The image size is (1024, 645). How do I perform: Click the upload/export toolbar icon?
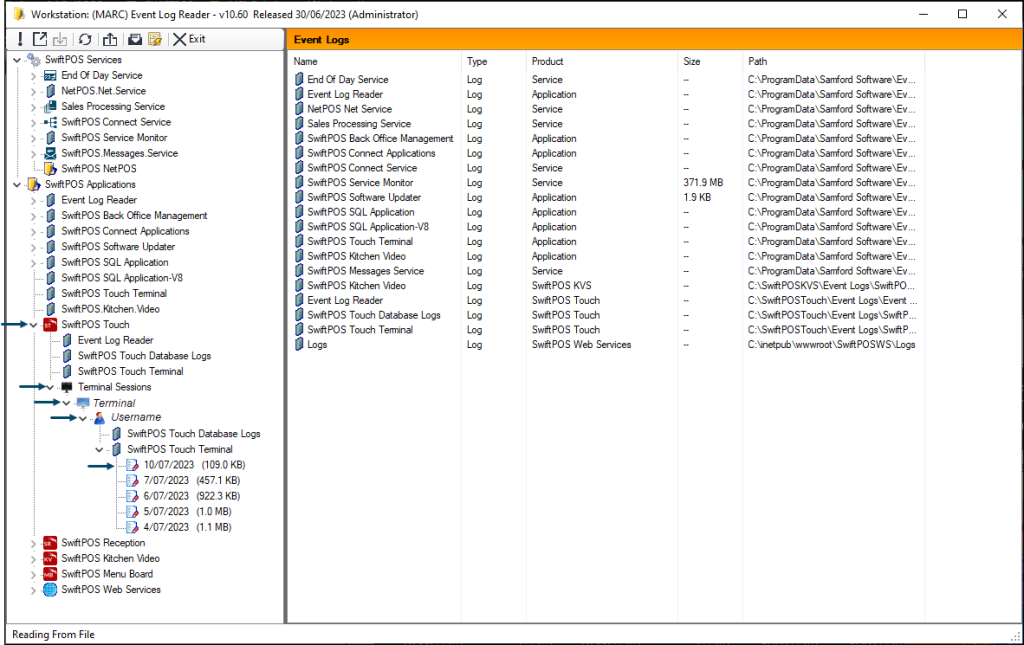[x=111, y=39]
